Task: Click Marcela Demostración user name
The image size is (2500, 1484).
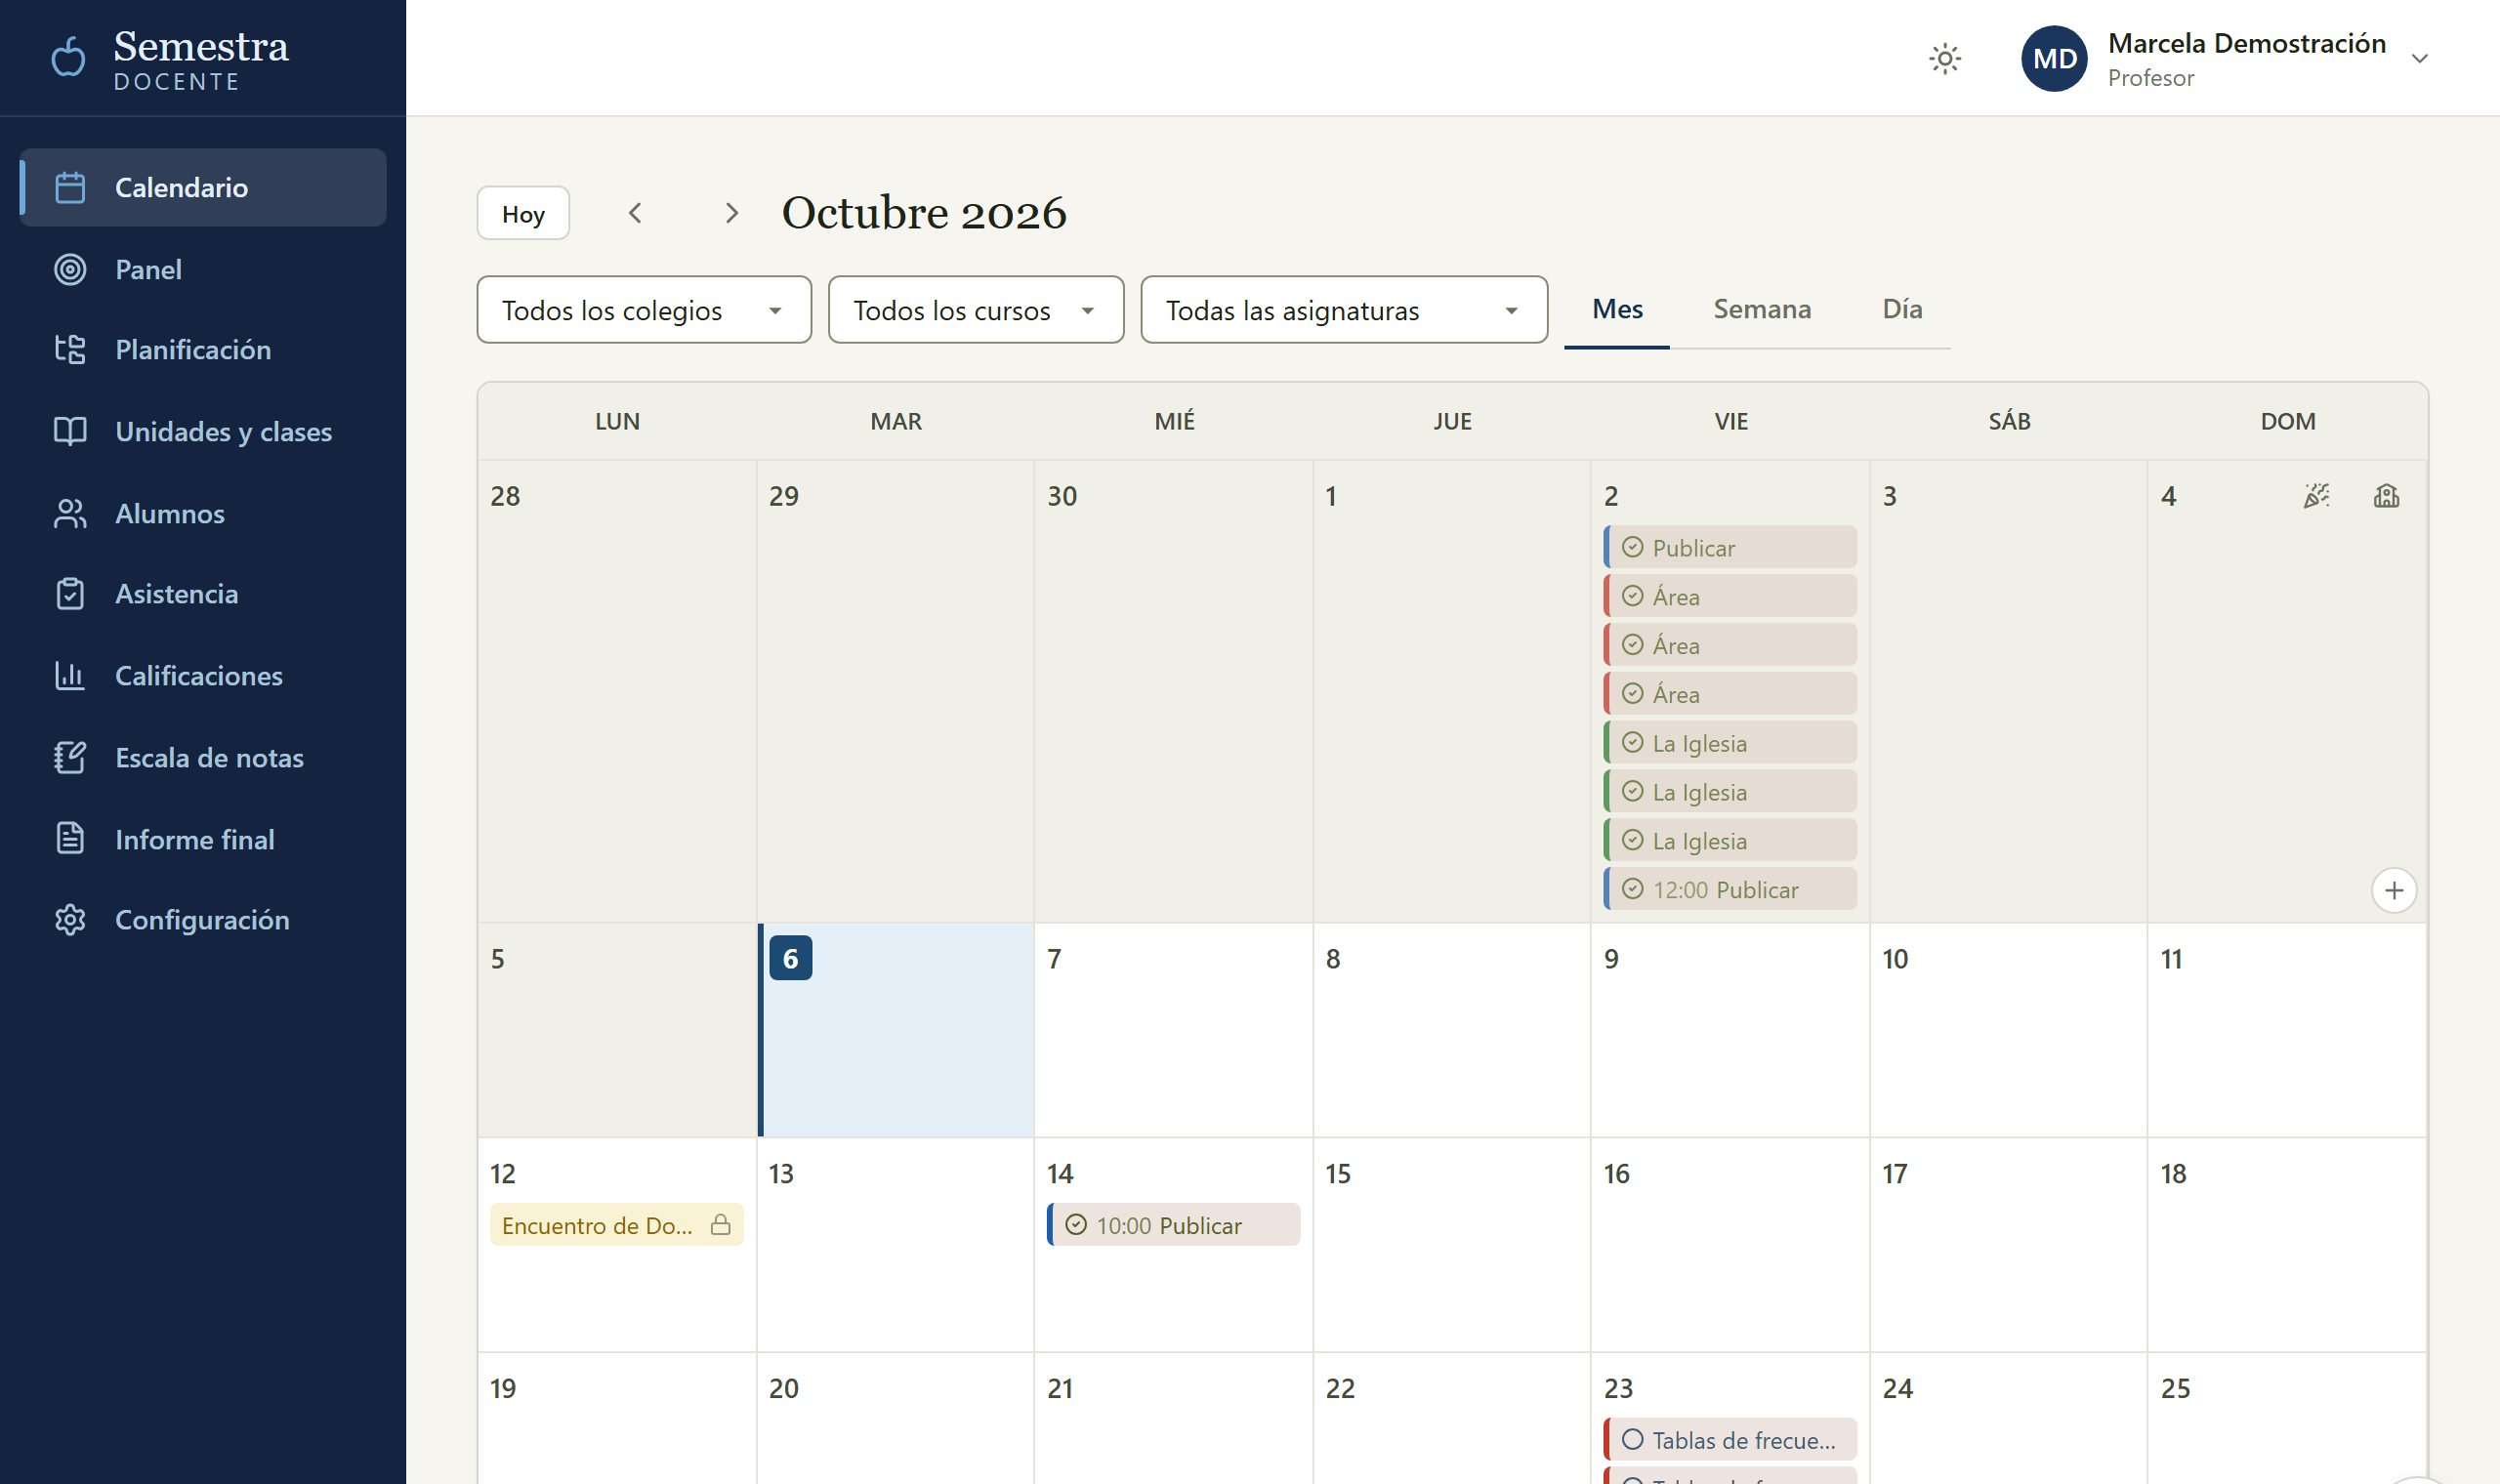Action: pyautogui.click(x=2246, y=43)
